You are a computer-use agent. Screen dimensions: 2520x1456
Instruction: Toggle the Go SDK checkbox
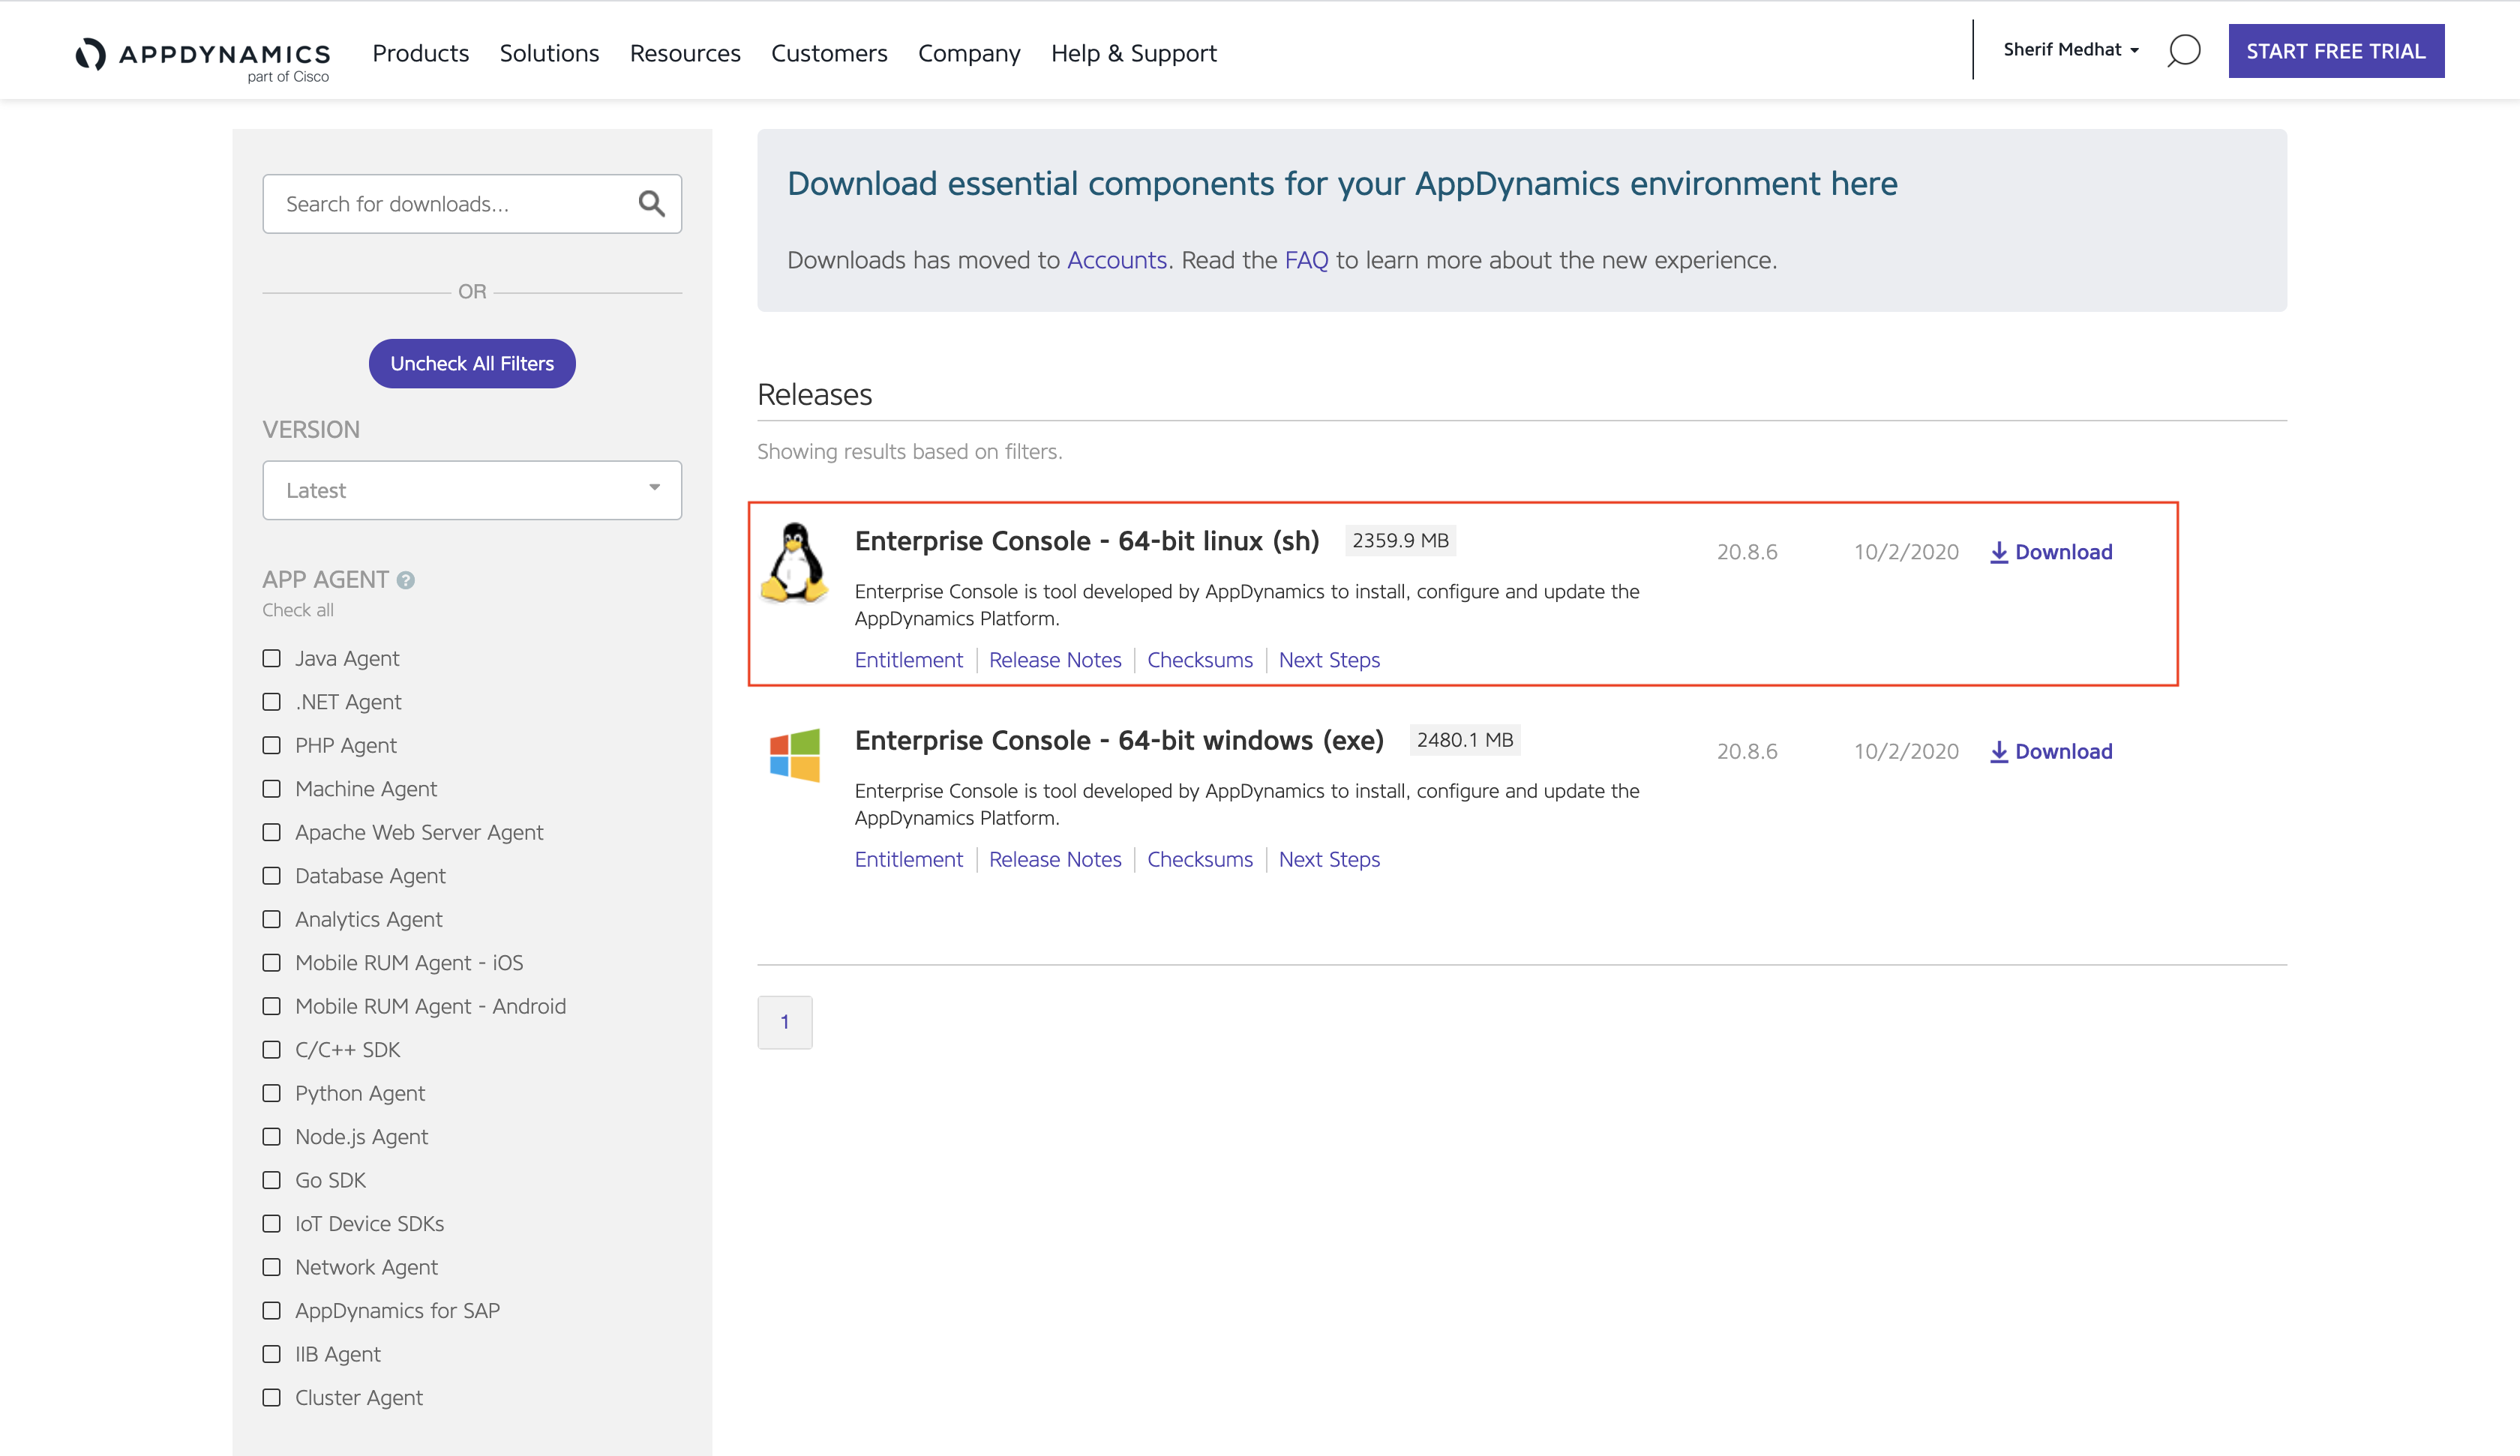point(271,1180)
